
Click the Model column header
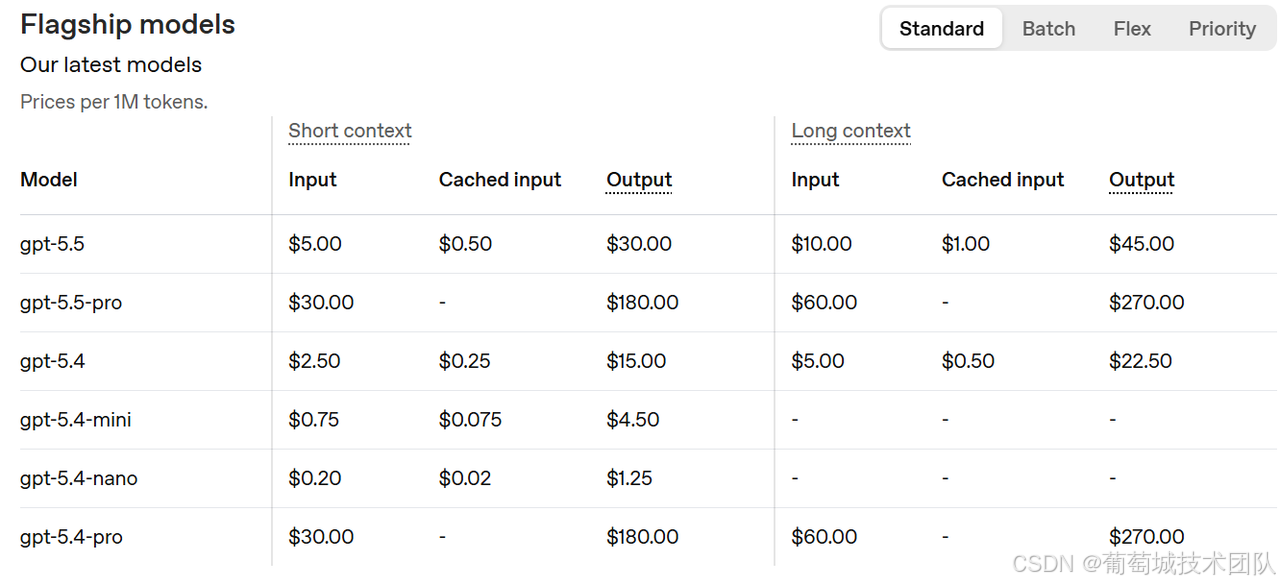pos(49,180)
